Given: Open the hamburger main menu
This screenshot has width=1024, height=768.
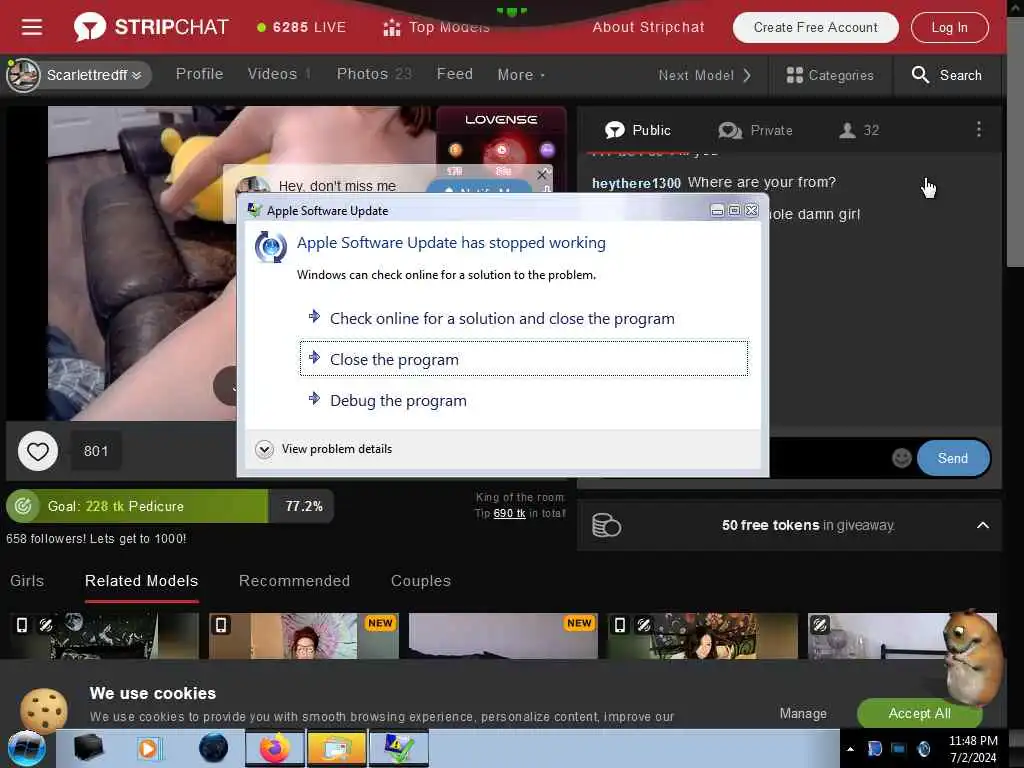Looking at the screenshot, I should (31, 27).
